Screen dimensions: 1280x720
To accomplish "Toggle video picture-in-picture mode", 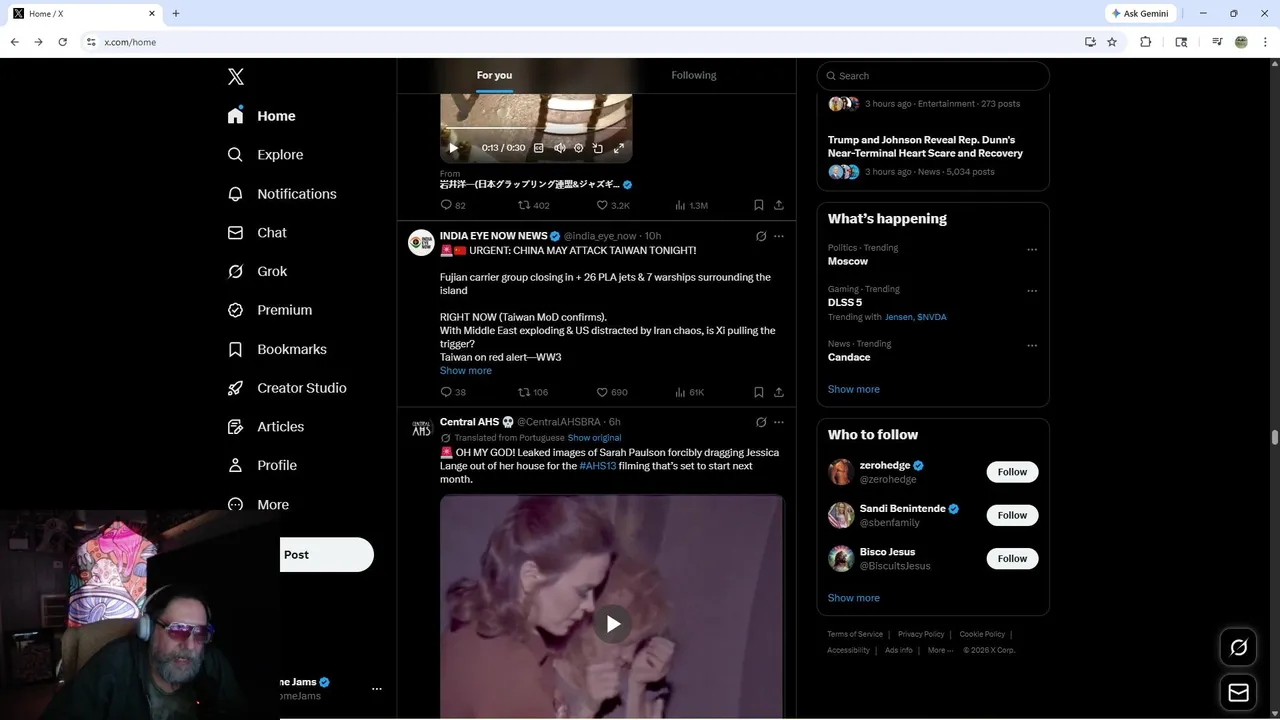I will tap(598, 148).
